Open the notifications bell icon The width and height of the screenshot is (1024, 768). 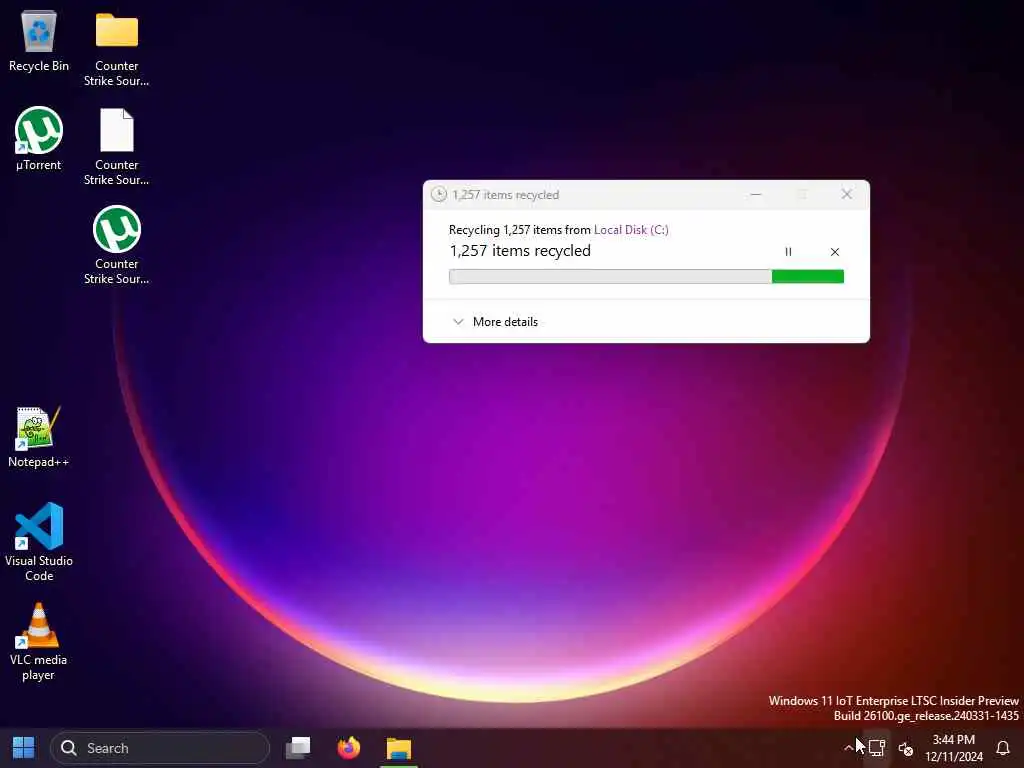coord(1003,748)
